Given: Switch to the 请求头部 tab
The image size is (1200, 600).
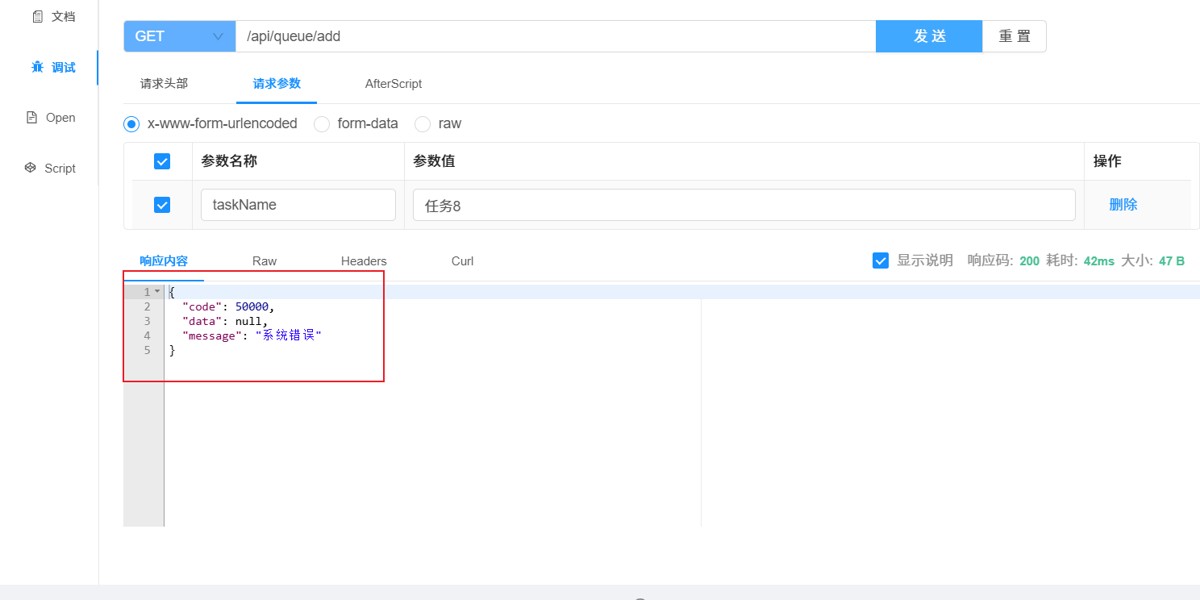Looking at the screenshot, I should [x=164, y=84].
